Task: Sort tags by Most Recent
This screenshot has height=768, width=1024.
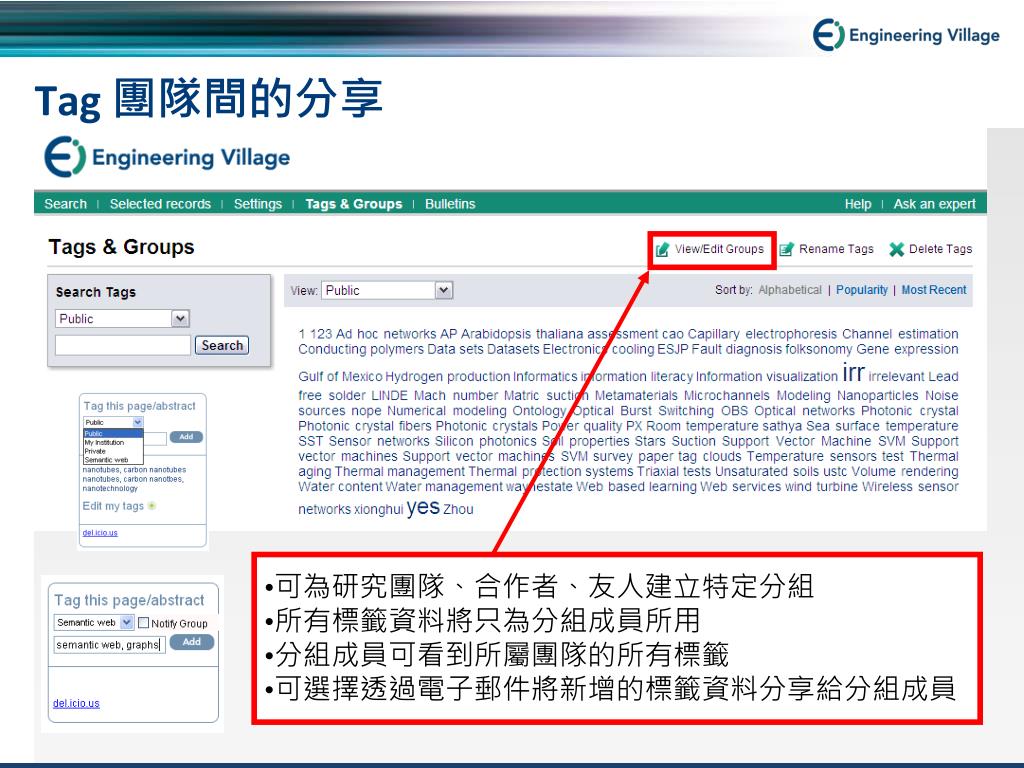Action: click(x=934, y=290)
